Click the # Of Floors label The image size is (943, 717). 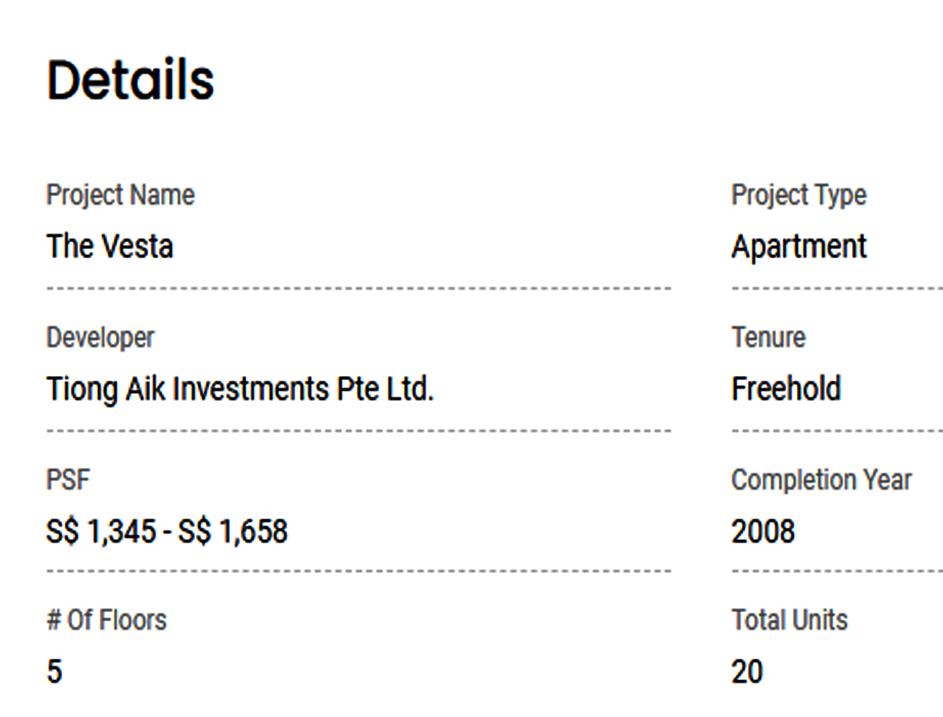[x=106, y=620]
